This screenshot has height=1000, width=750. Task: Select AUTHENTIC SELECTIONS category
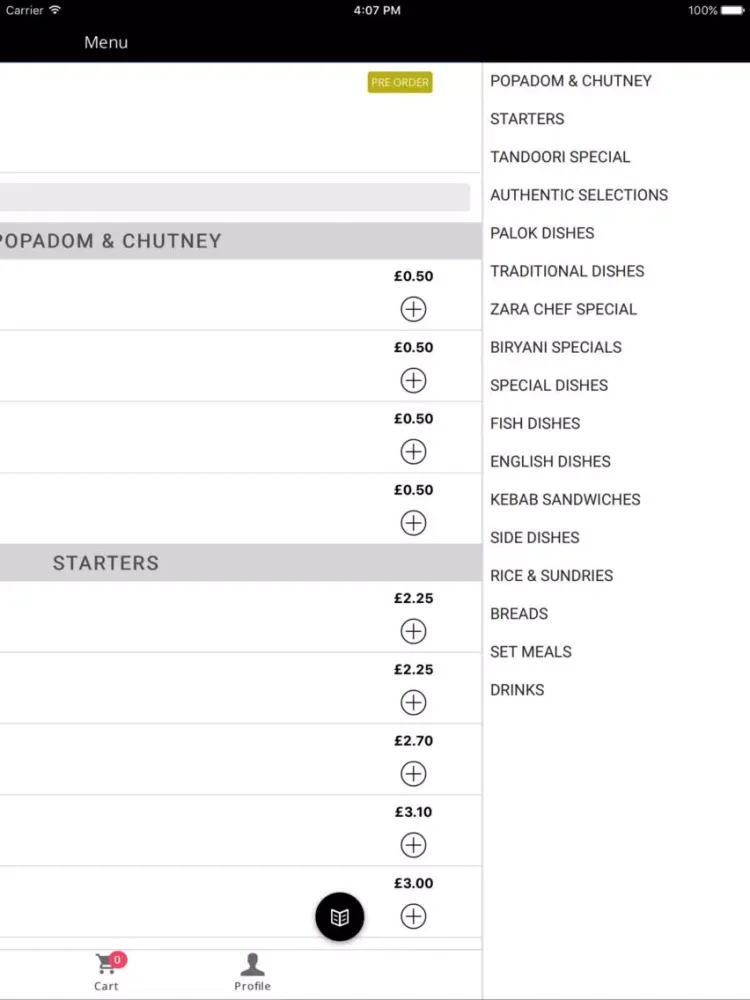click(x=579, y=195)
